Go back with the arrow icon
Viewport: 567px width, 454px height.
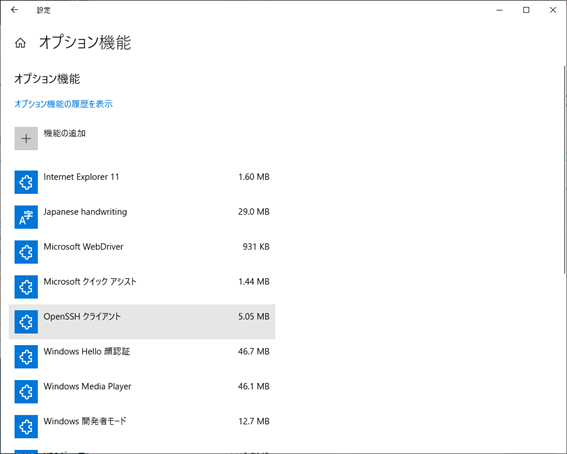coord(14,10)
